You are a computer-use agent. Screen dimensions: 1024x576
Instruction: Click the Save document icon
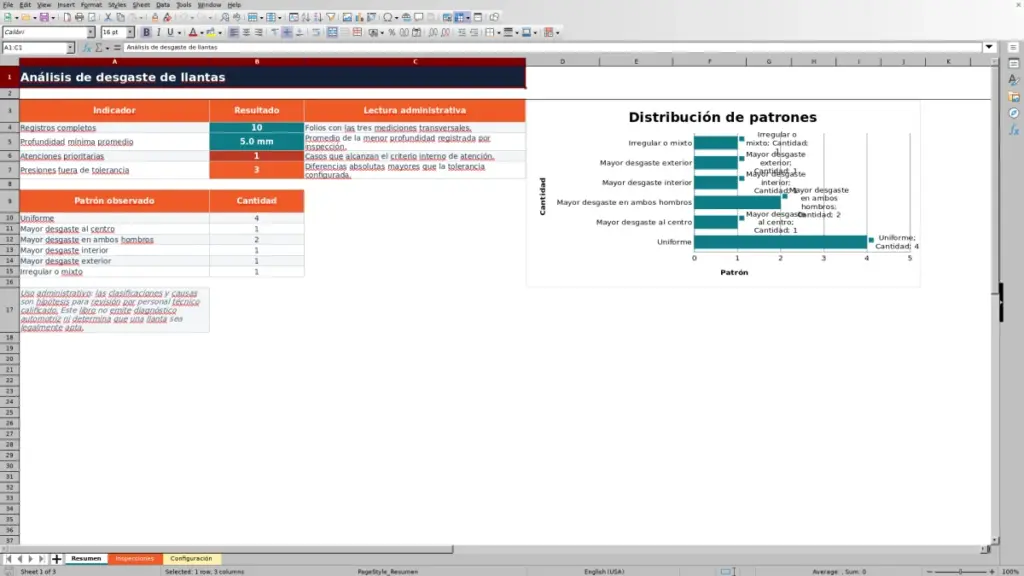pos(44,18)
